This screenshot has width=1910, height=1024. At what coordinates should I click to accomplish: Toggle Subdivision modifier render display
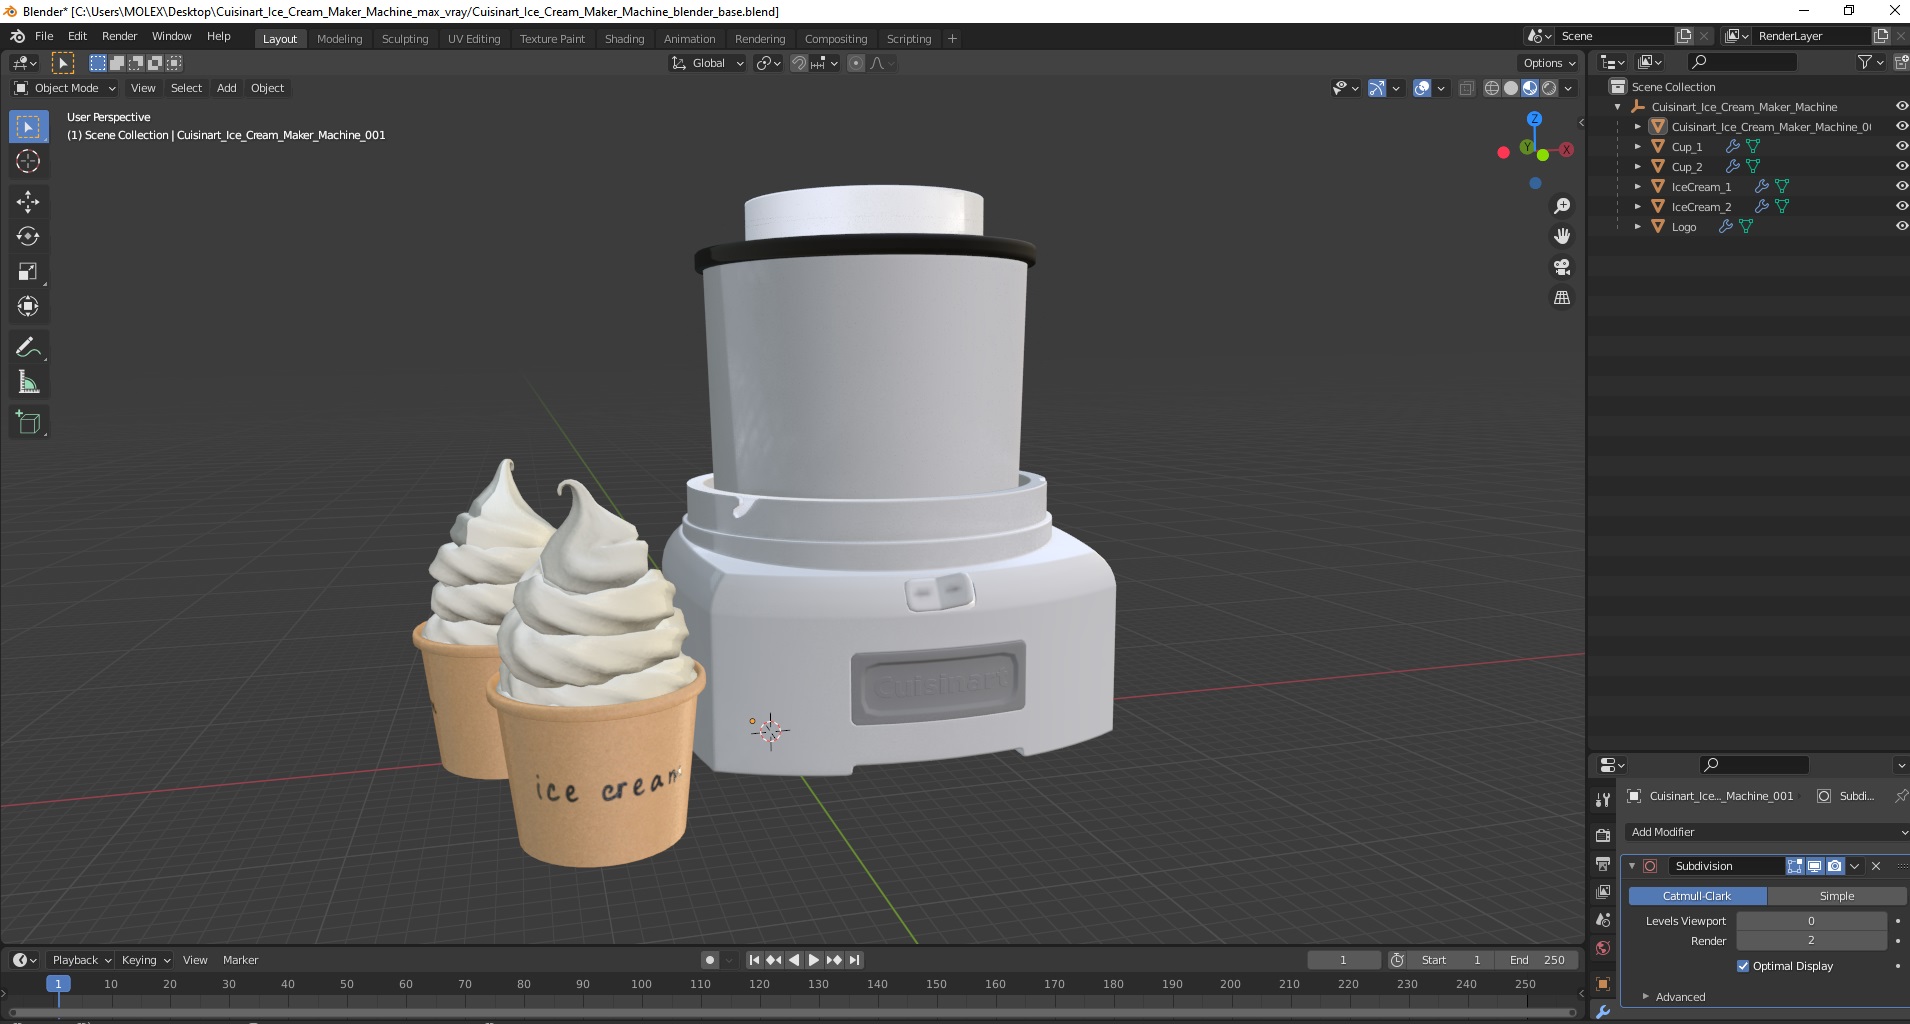click(x=1834, y=866)
